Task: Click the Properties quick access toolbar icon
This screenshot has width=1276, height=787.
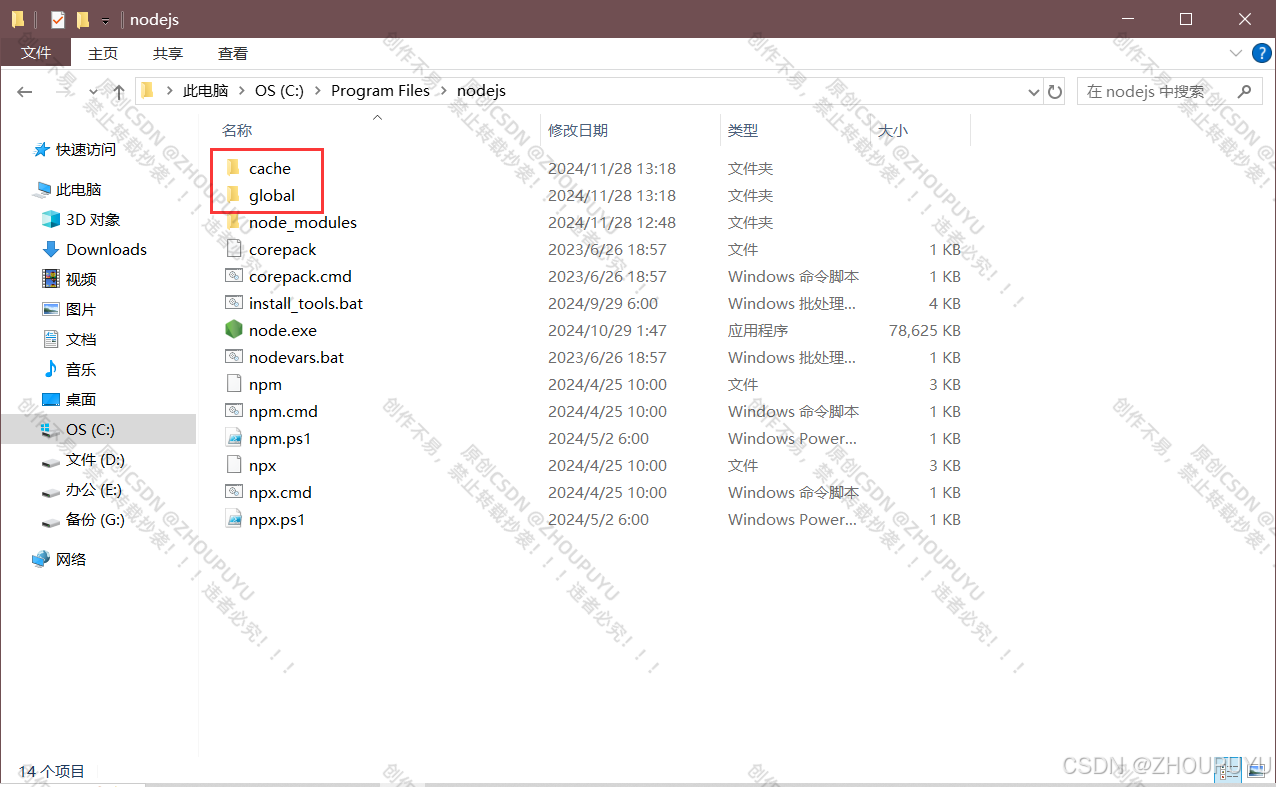Action: tap(58, 19)
